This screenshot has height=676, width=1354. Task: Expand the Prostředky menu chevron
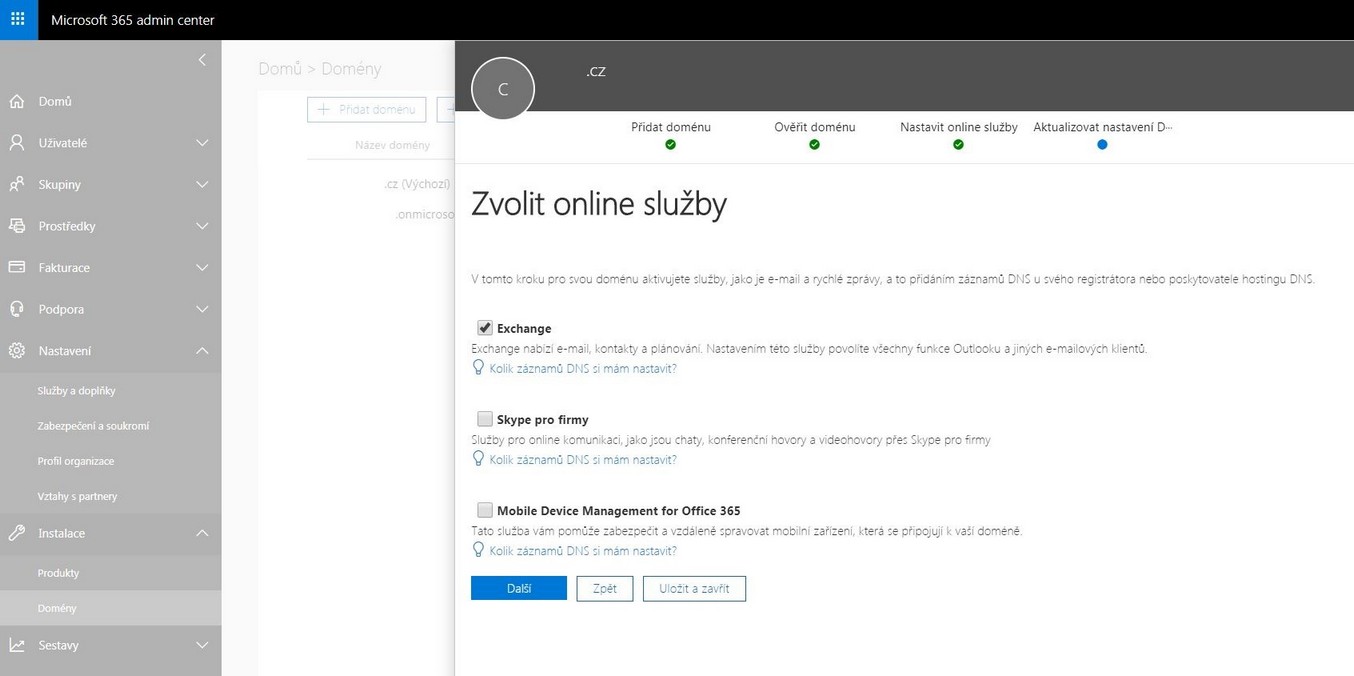(x=202, y=226)
